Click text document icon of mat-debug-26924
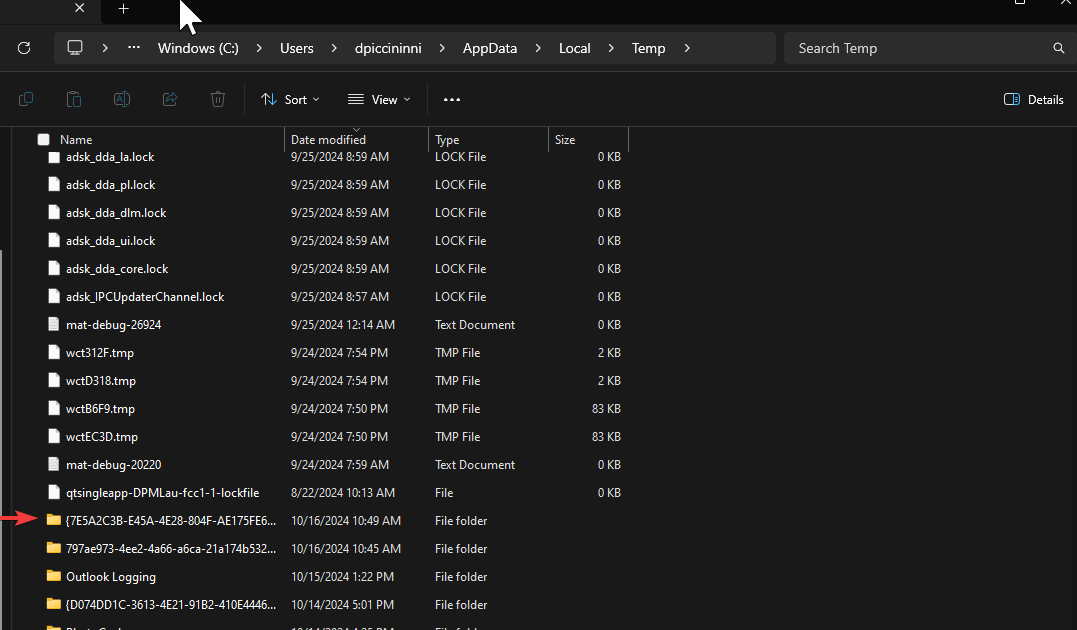 54,324
